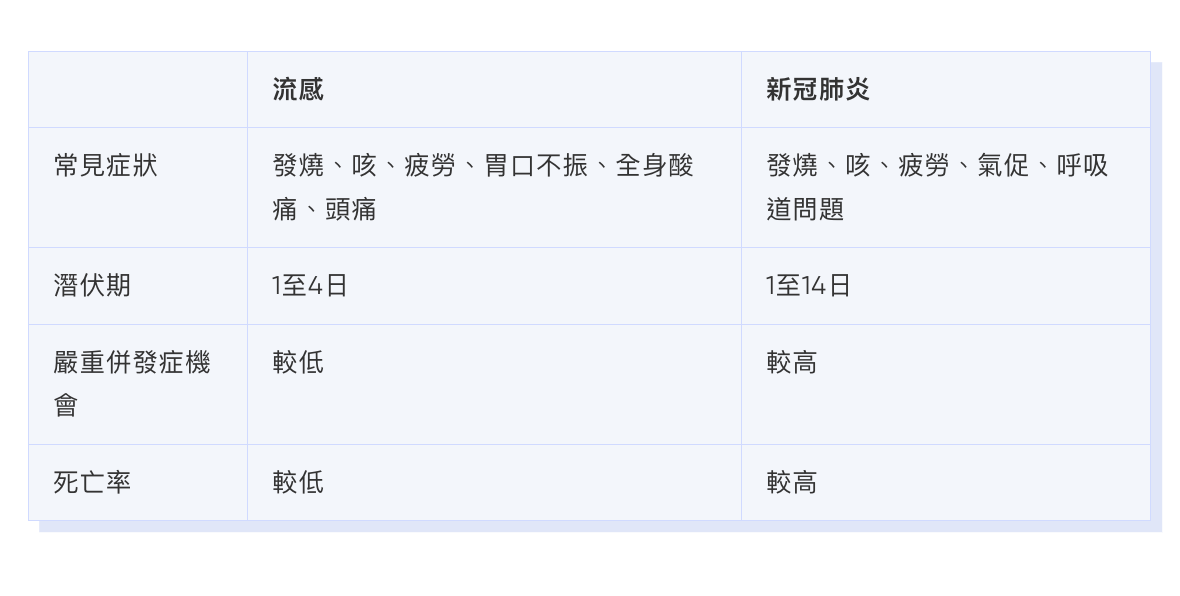Click the empty top-left header cell
The height and width of the screenshot is (596, 1180).
click(x=138, y=90)
